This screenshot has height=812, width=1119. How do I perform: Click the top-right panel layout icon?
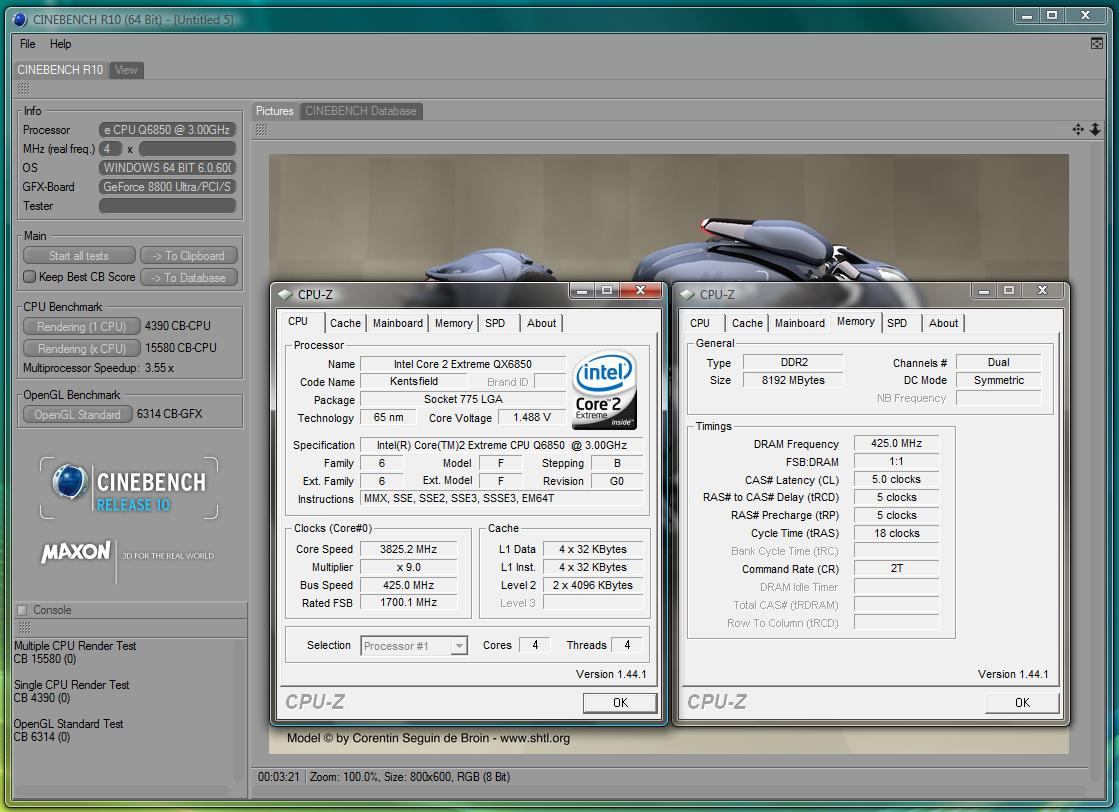[x=1097, y=44]
